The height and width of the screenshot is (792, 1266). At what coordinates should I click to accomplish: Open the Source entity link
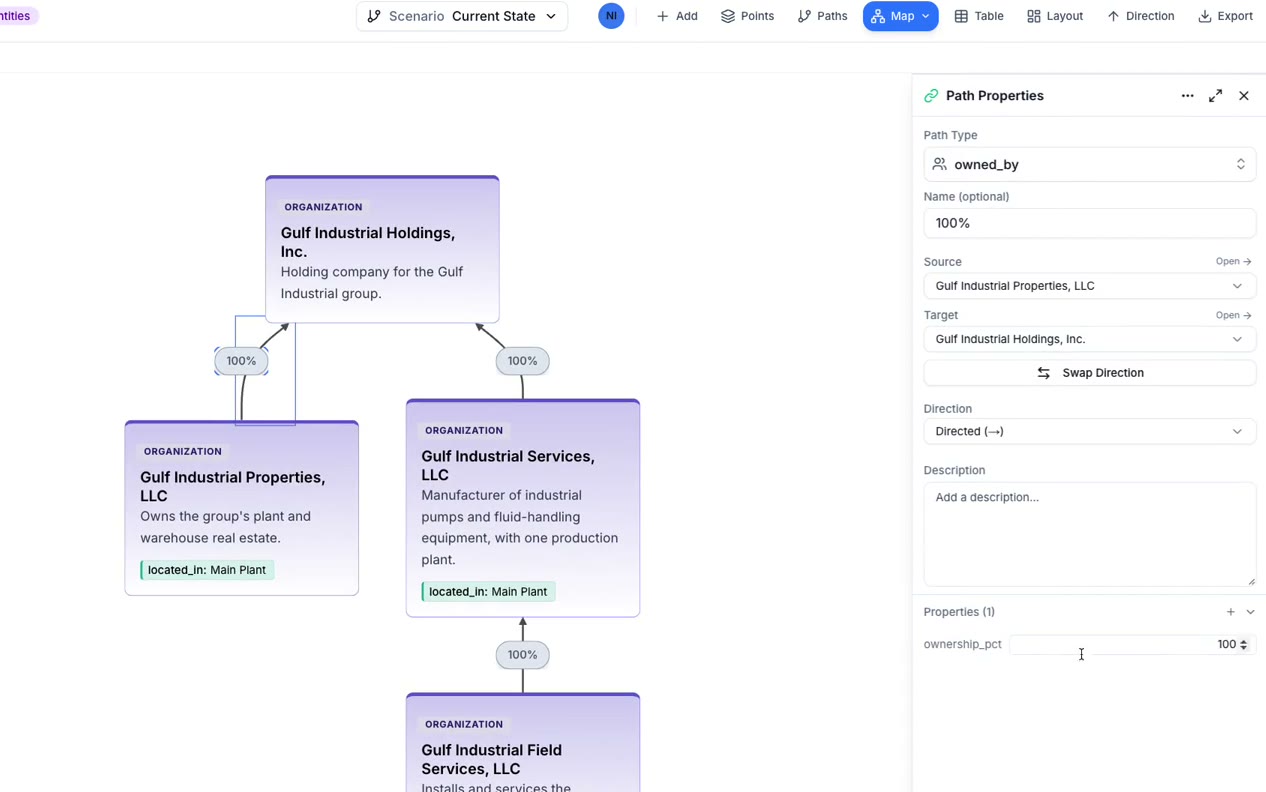[1233, 261]
